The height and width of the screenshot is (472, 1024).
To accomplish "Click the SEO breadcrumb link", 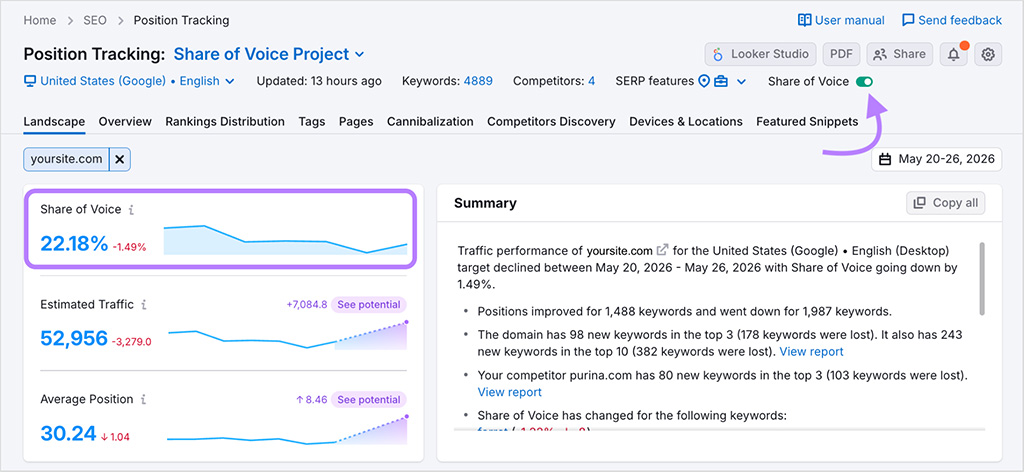I will click(x=95, y=20).
